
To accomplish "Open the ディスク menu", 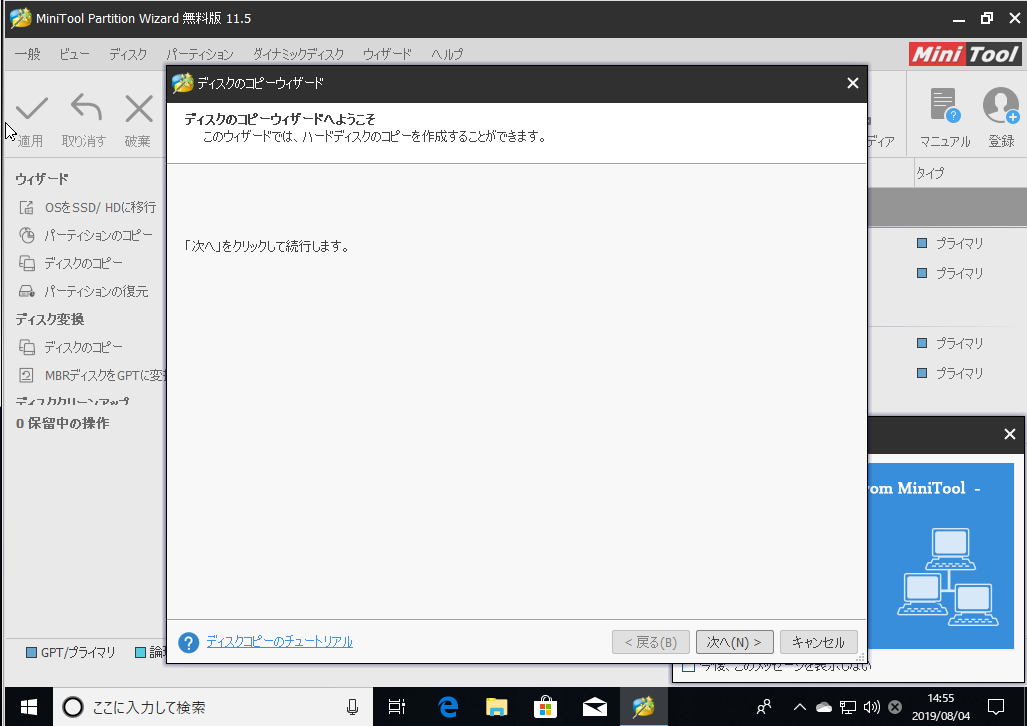I will 128,54.
